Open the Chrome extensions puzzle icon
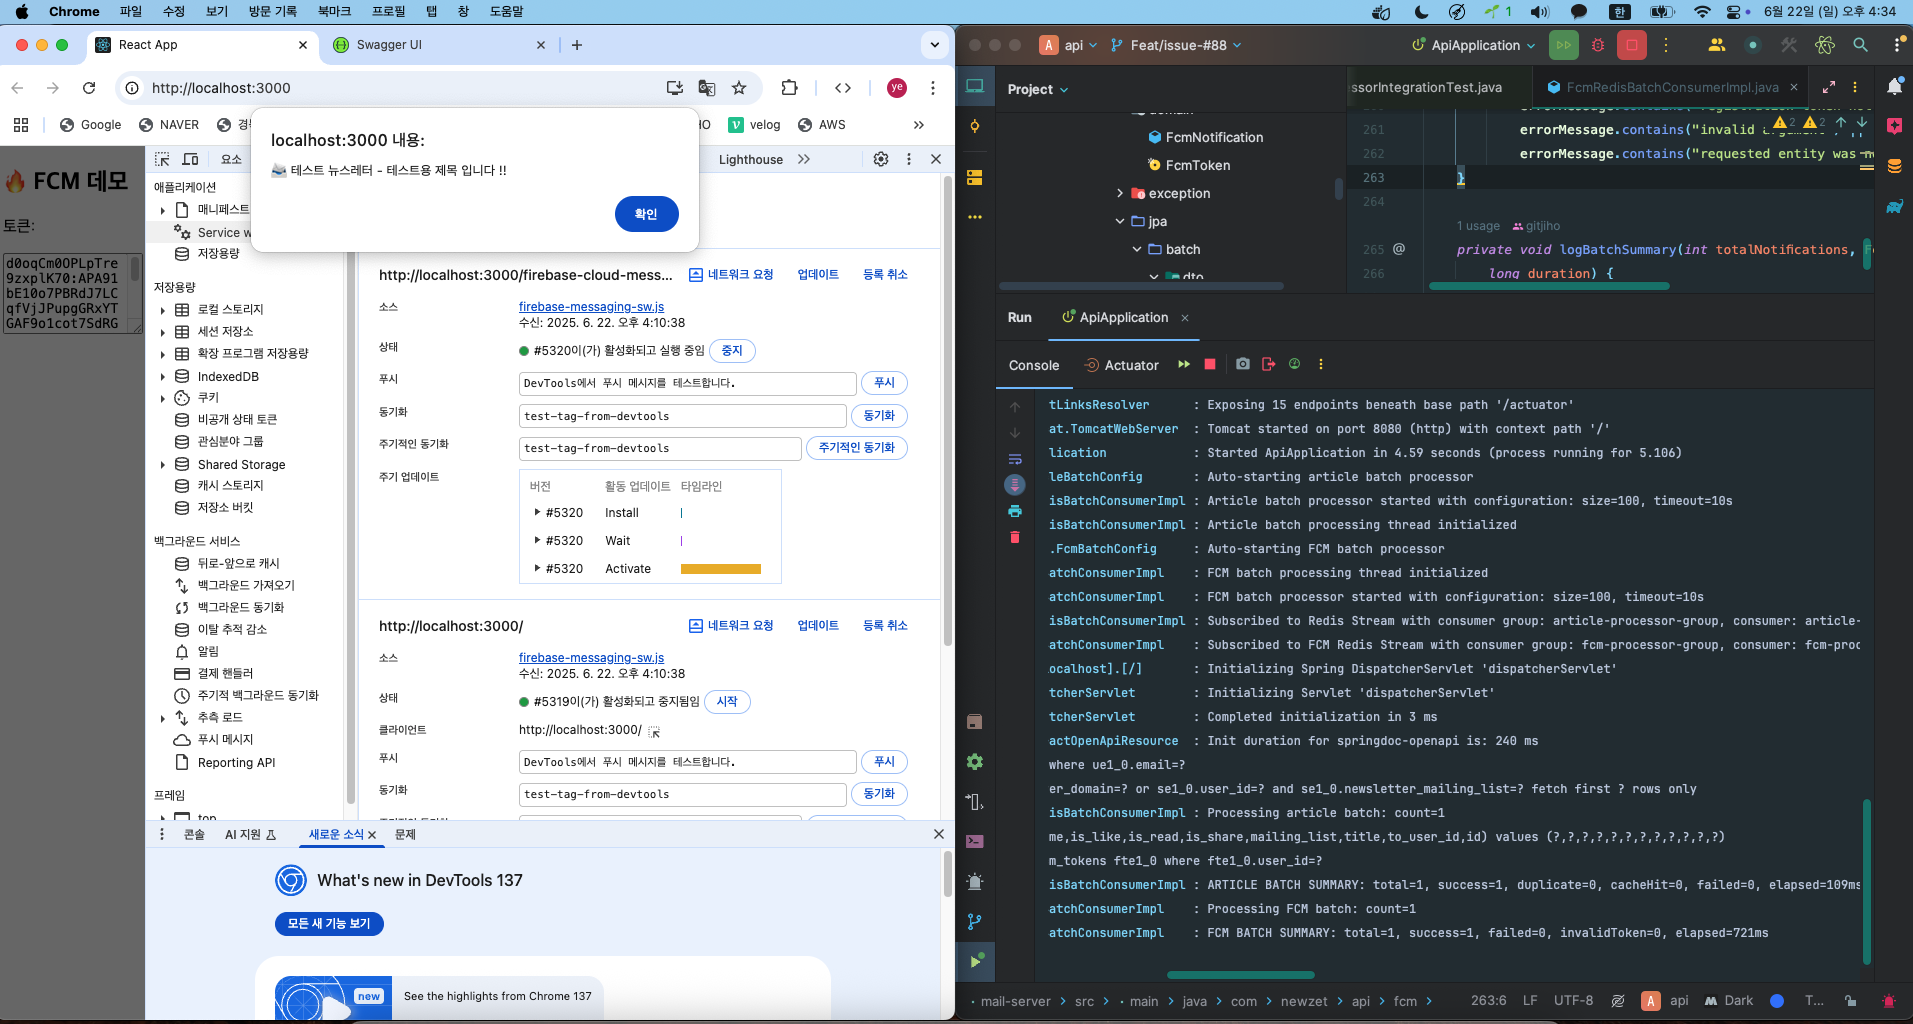The height and width of the screenshot is (1024, 1913). [789, 88]
